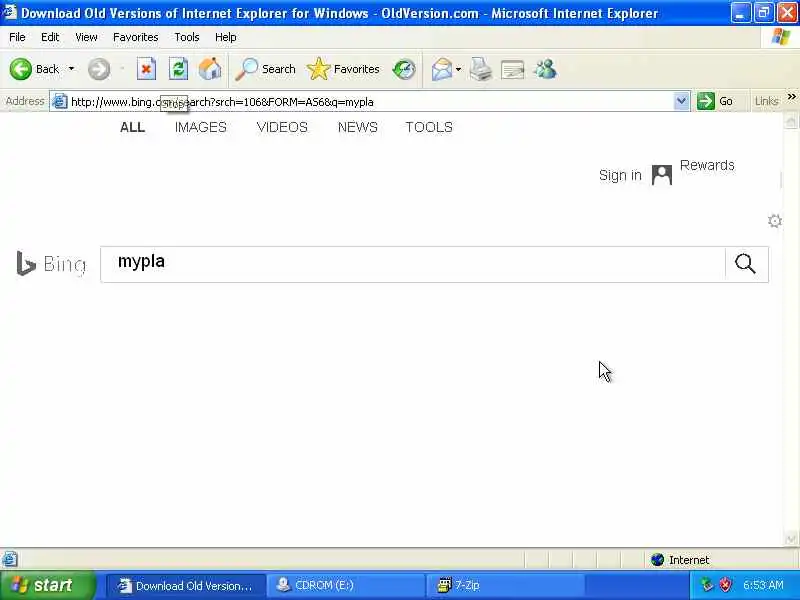800x600 pixels.
Task: Click the Windows flag logo throbber
Action: (781, 37)
